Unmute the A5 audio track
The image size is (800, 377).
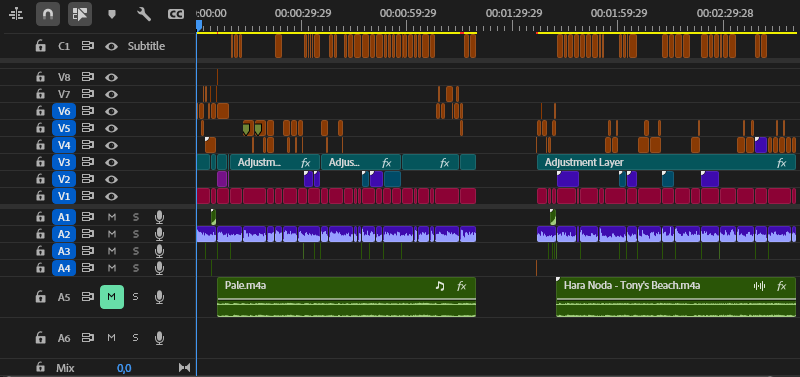[112, 297]
